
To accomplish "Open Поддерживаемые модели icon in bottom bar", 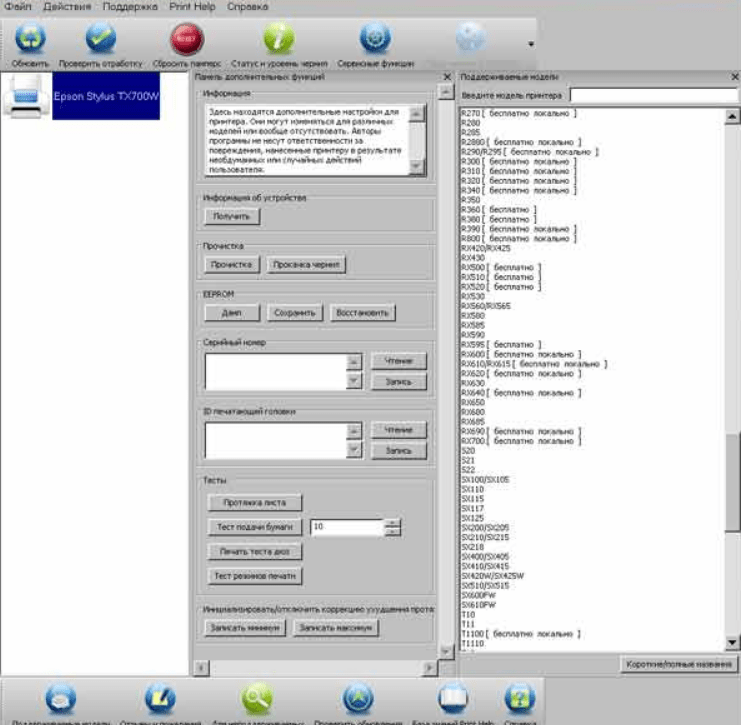I will (x=60, y=698).
